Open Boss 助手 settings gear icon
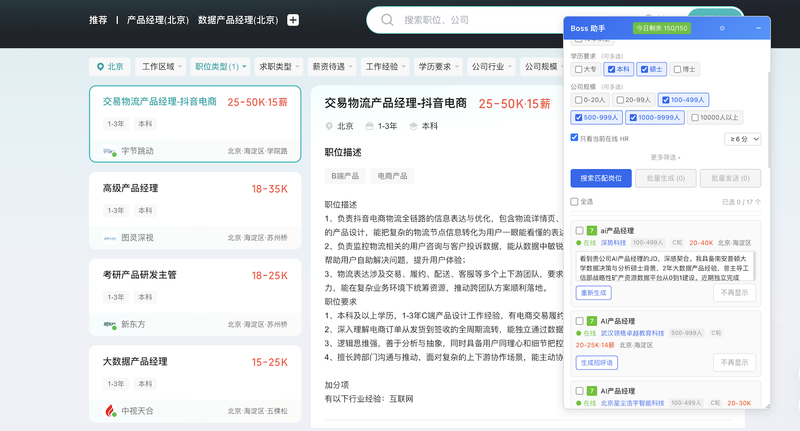This screenshot has height=431, width=800. point(722,28)
